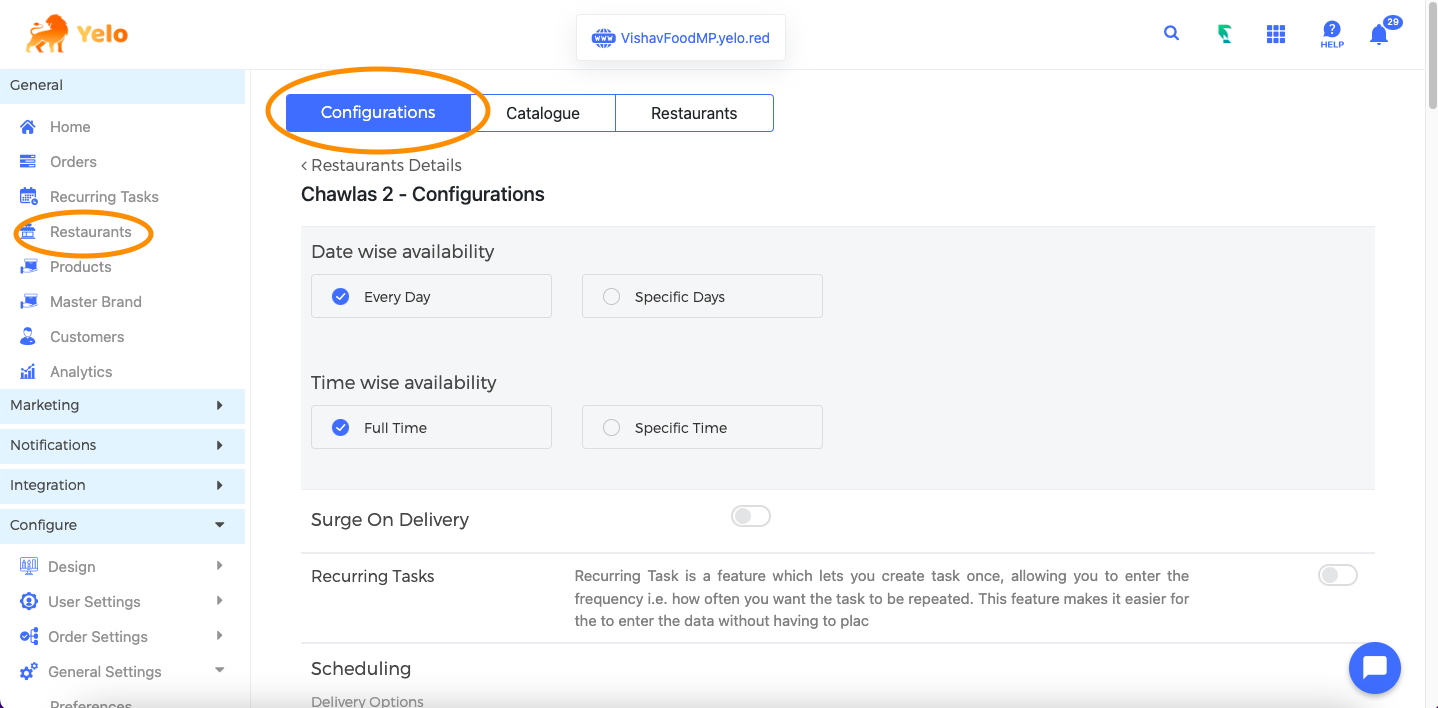1438x708 pixels.
Task: Choose the Specific Time radio option
Action: pos(612,428)
